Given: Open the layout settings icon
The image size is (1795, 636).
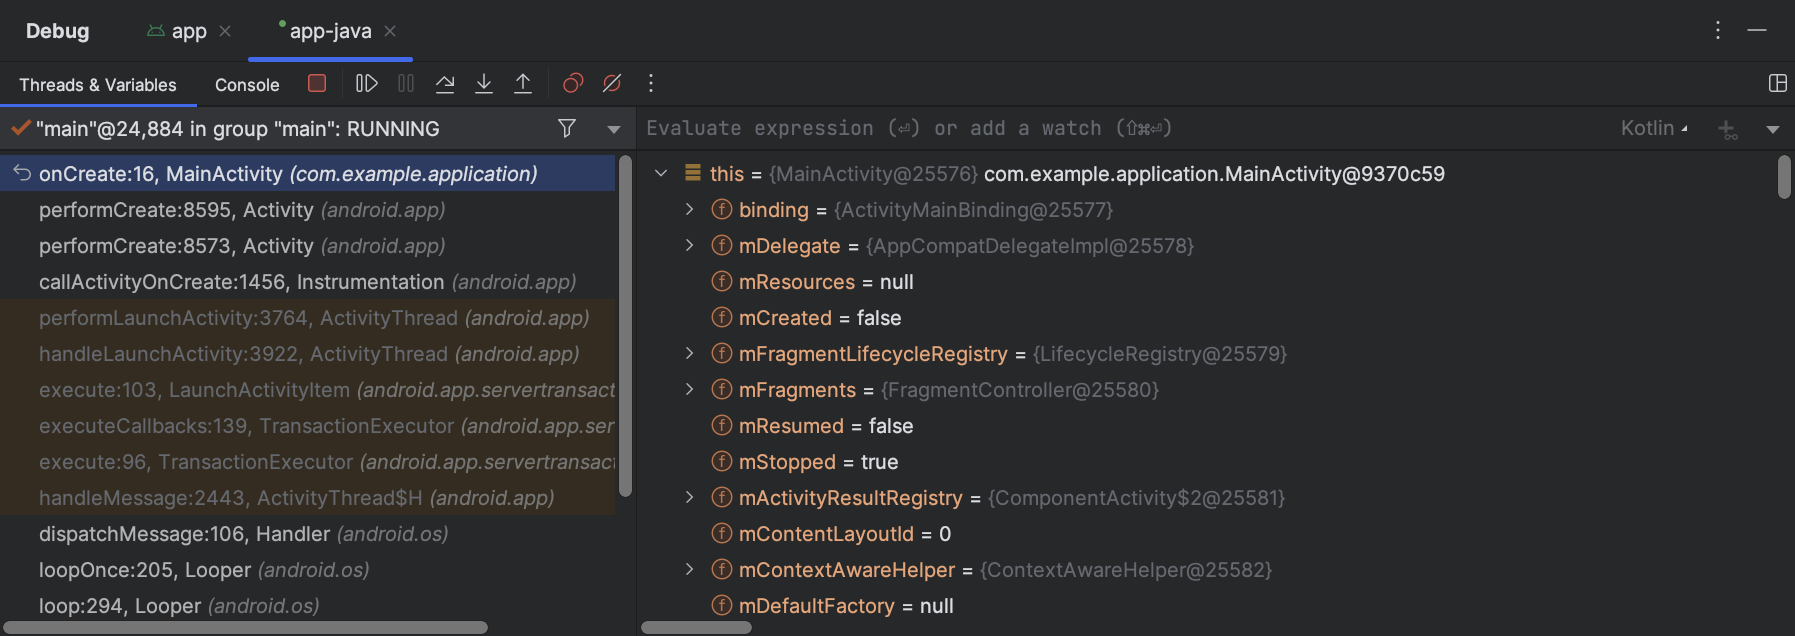Looking at the screenshot, I should pyautogui.click(x=1777, y=84).
